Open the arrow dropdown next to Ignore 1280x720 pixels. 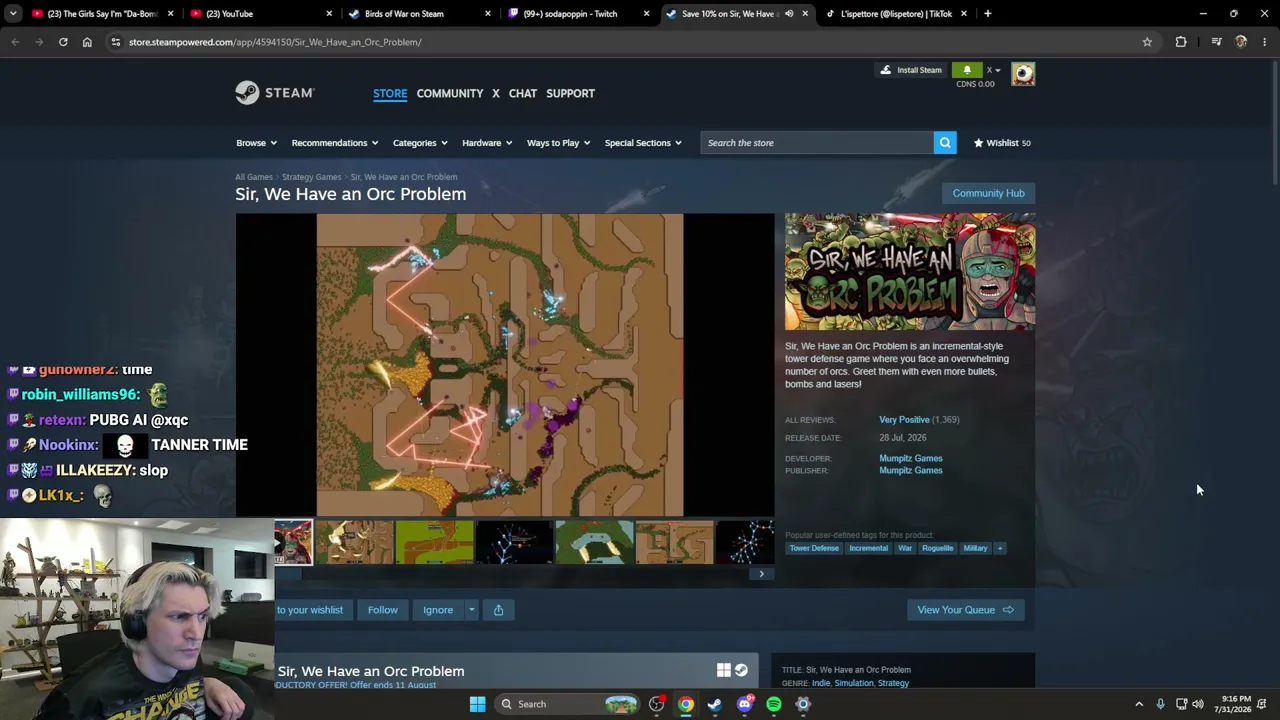coord(471,610)
